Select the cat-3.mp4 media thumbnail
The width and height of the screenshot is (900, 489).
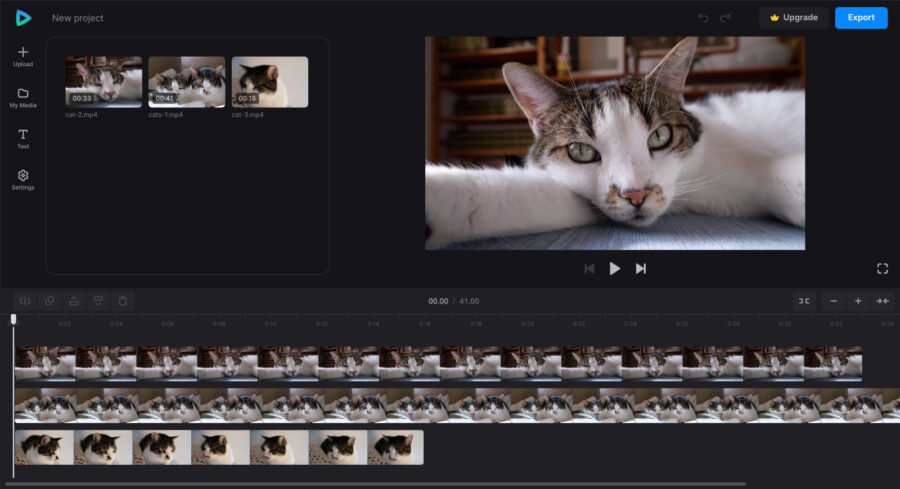270,82
